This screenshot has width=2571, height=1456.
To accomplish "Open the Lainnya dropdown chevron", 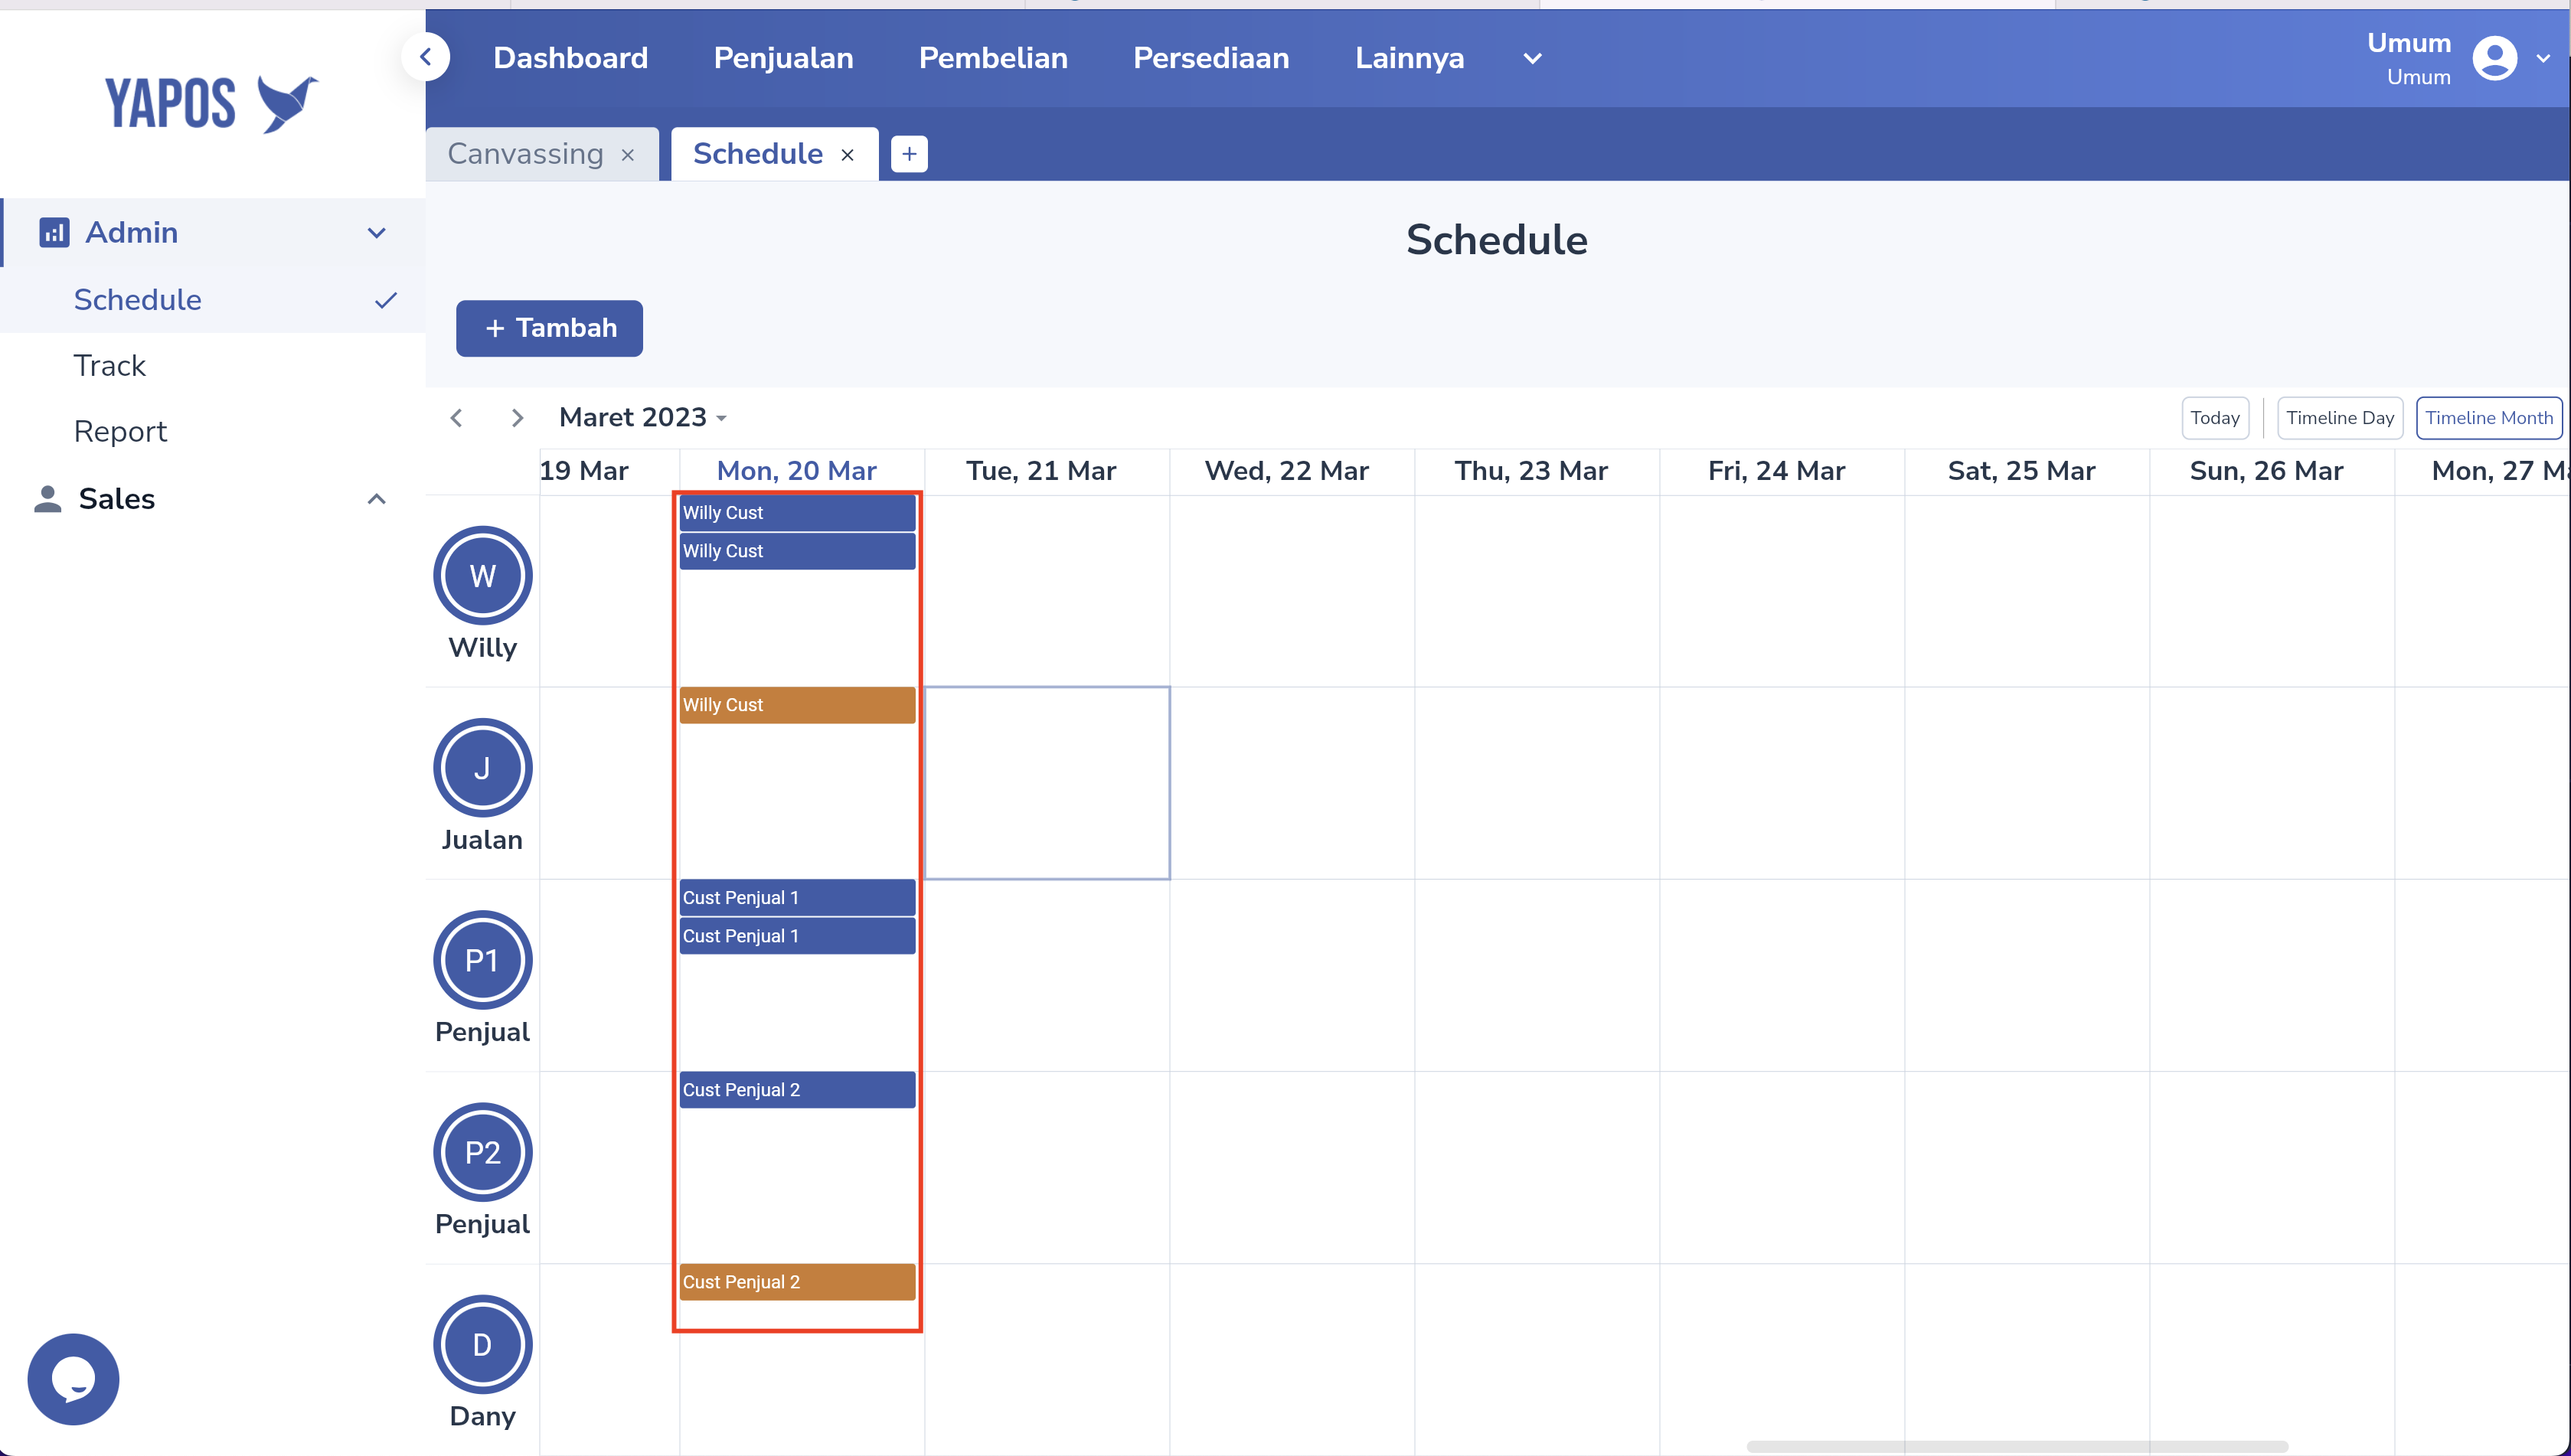I will click(1532, 59).
